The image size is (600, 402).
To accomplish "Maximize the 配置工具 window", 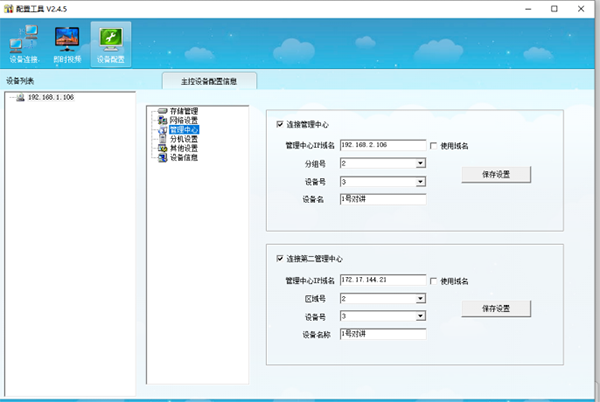I will pos(554,9).
